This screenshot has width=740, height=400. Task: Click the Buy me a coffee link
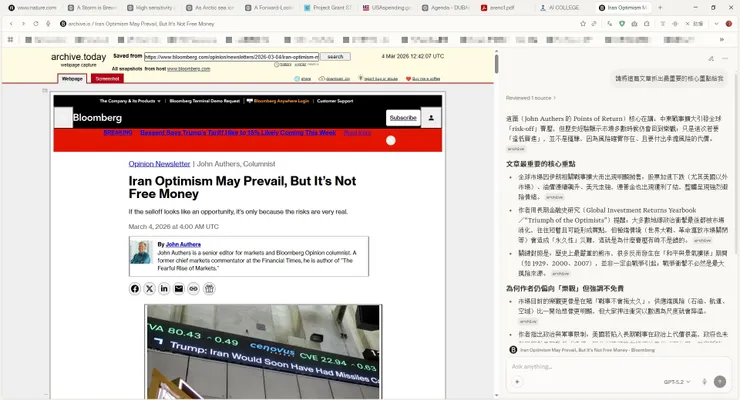(x=423, y=79)
